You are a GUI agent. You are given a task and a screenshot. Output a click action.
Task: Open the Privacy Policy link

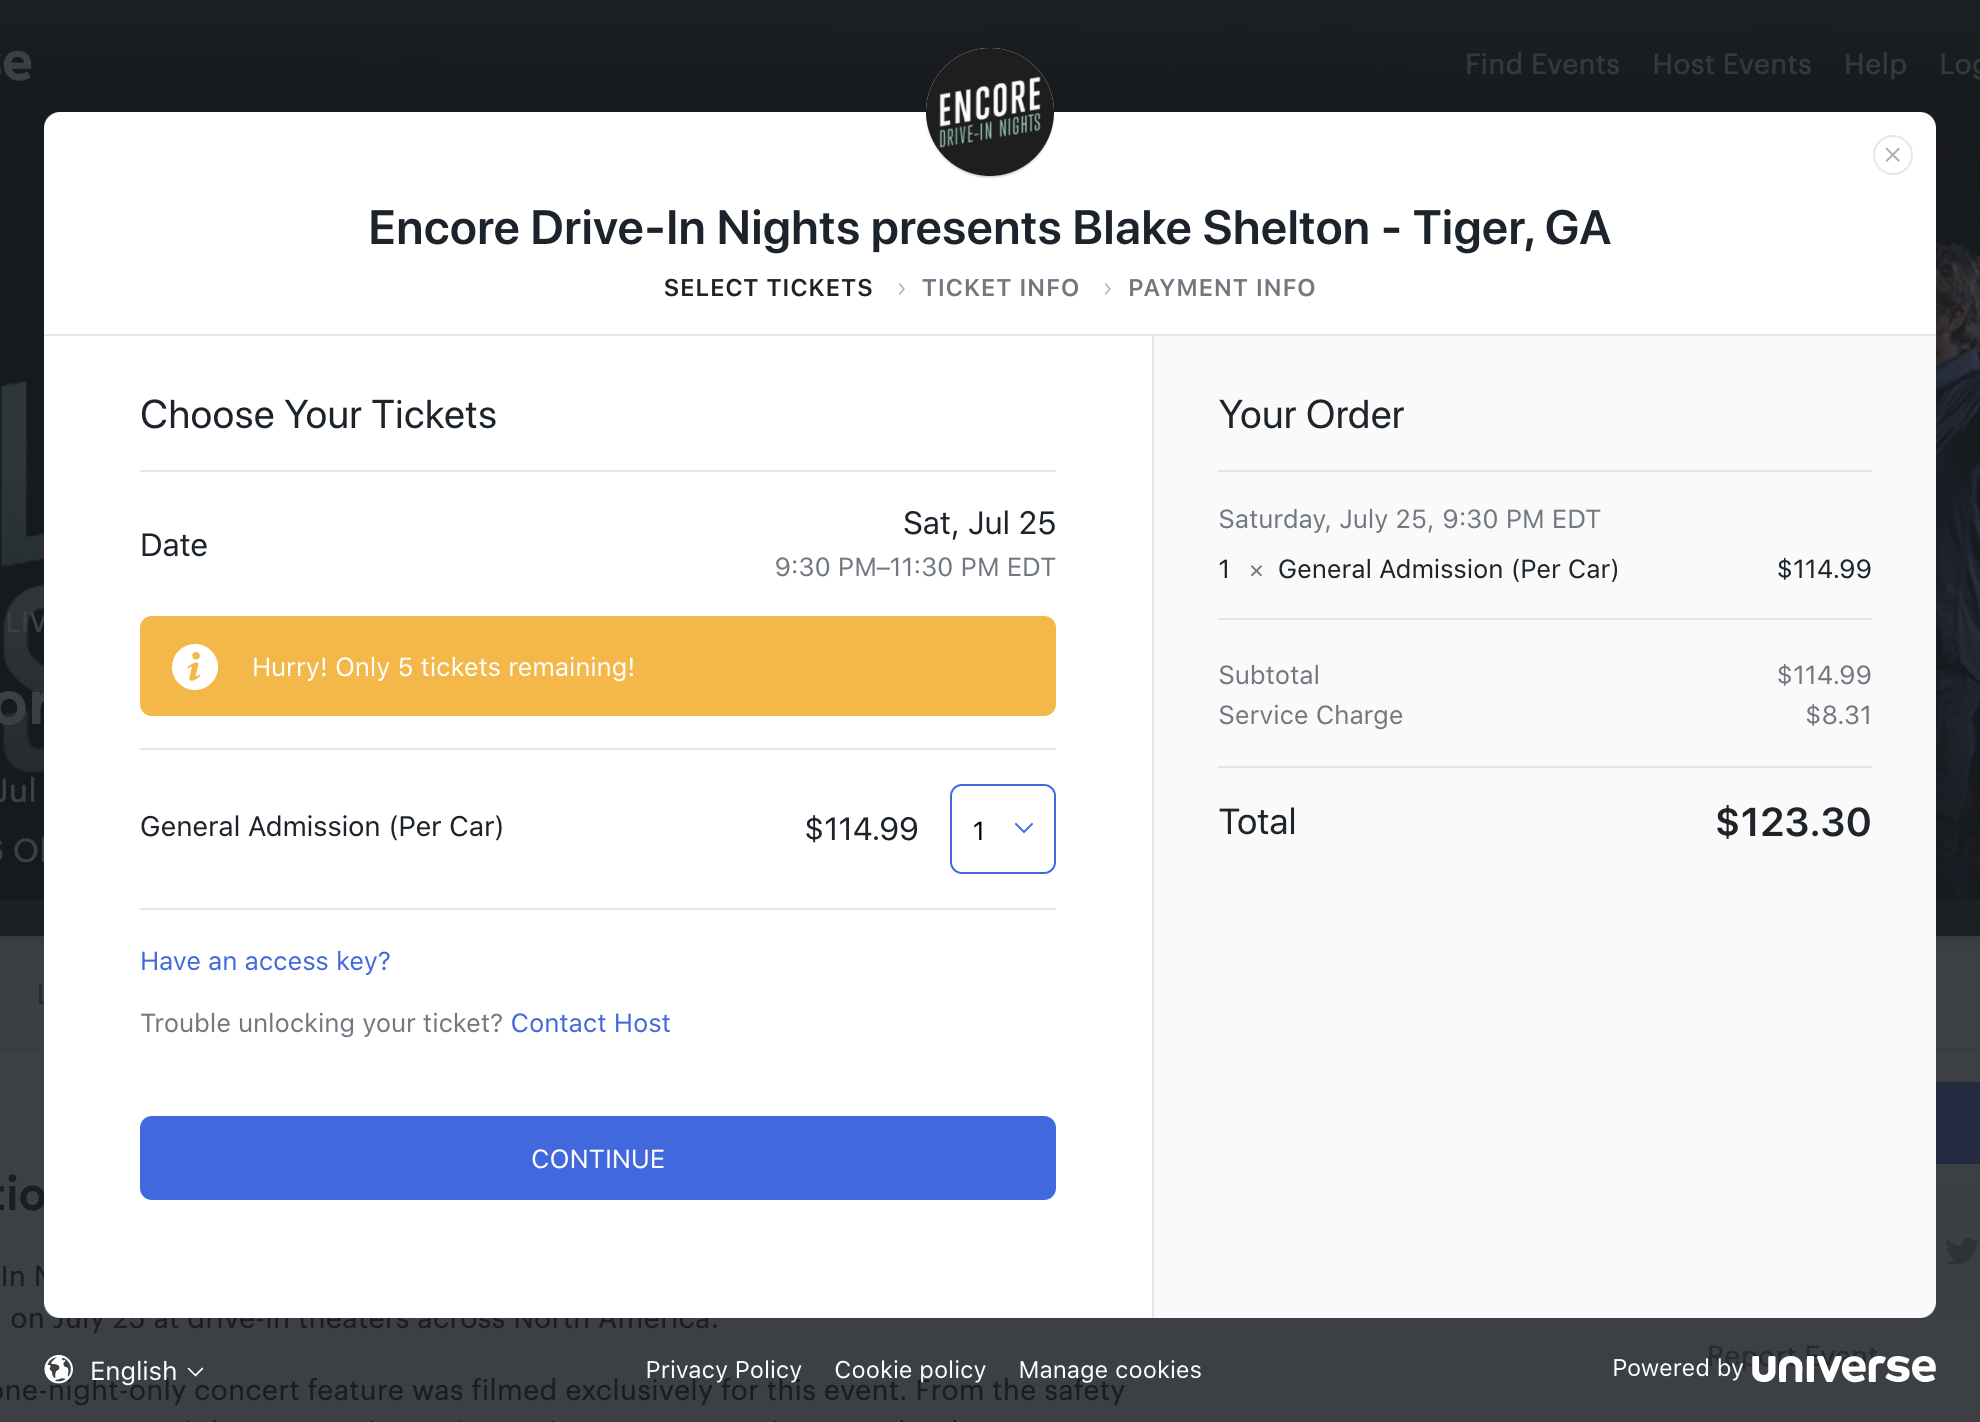723,1369
